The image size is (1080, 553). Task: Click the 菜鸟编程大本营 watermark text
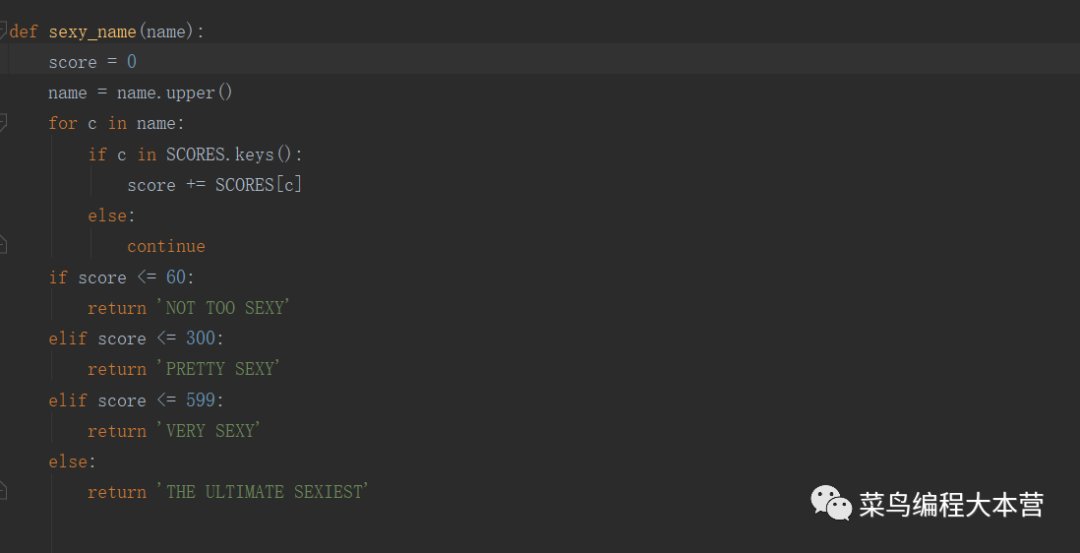point(951,505)
